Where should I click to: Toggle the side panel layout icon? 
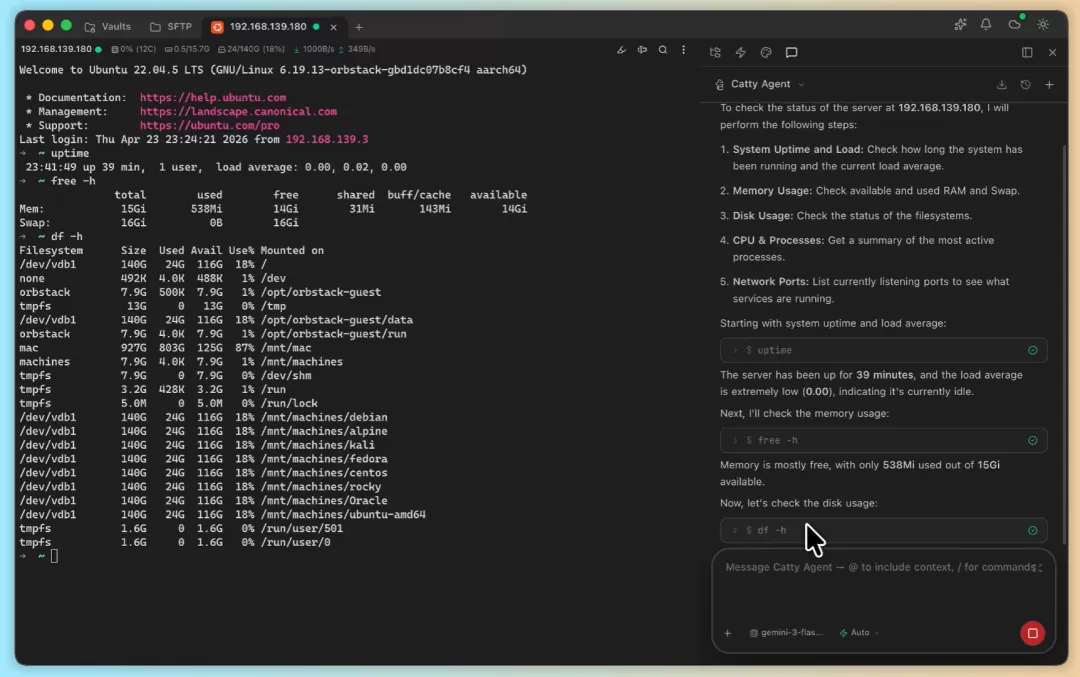click(1027, 52)
